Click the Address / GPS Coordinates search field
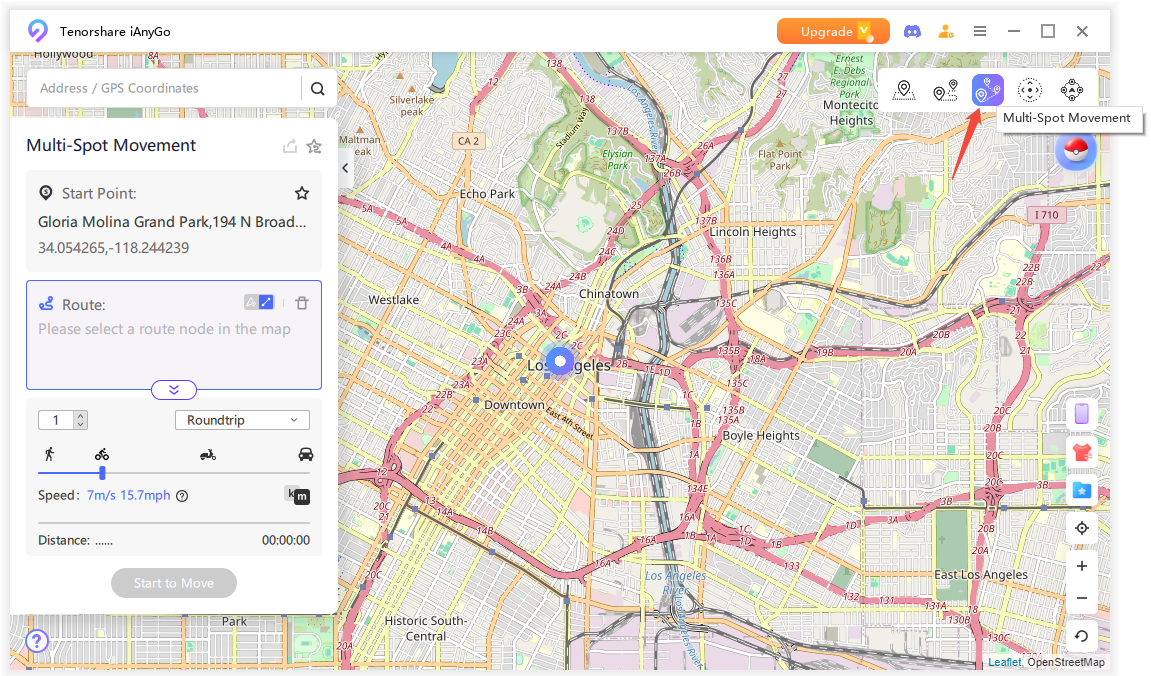The height and width of the screenshot is (676, 1151). pos(165,88)
